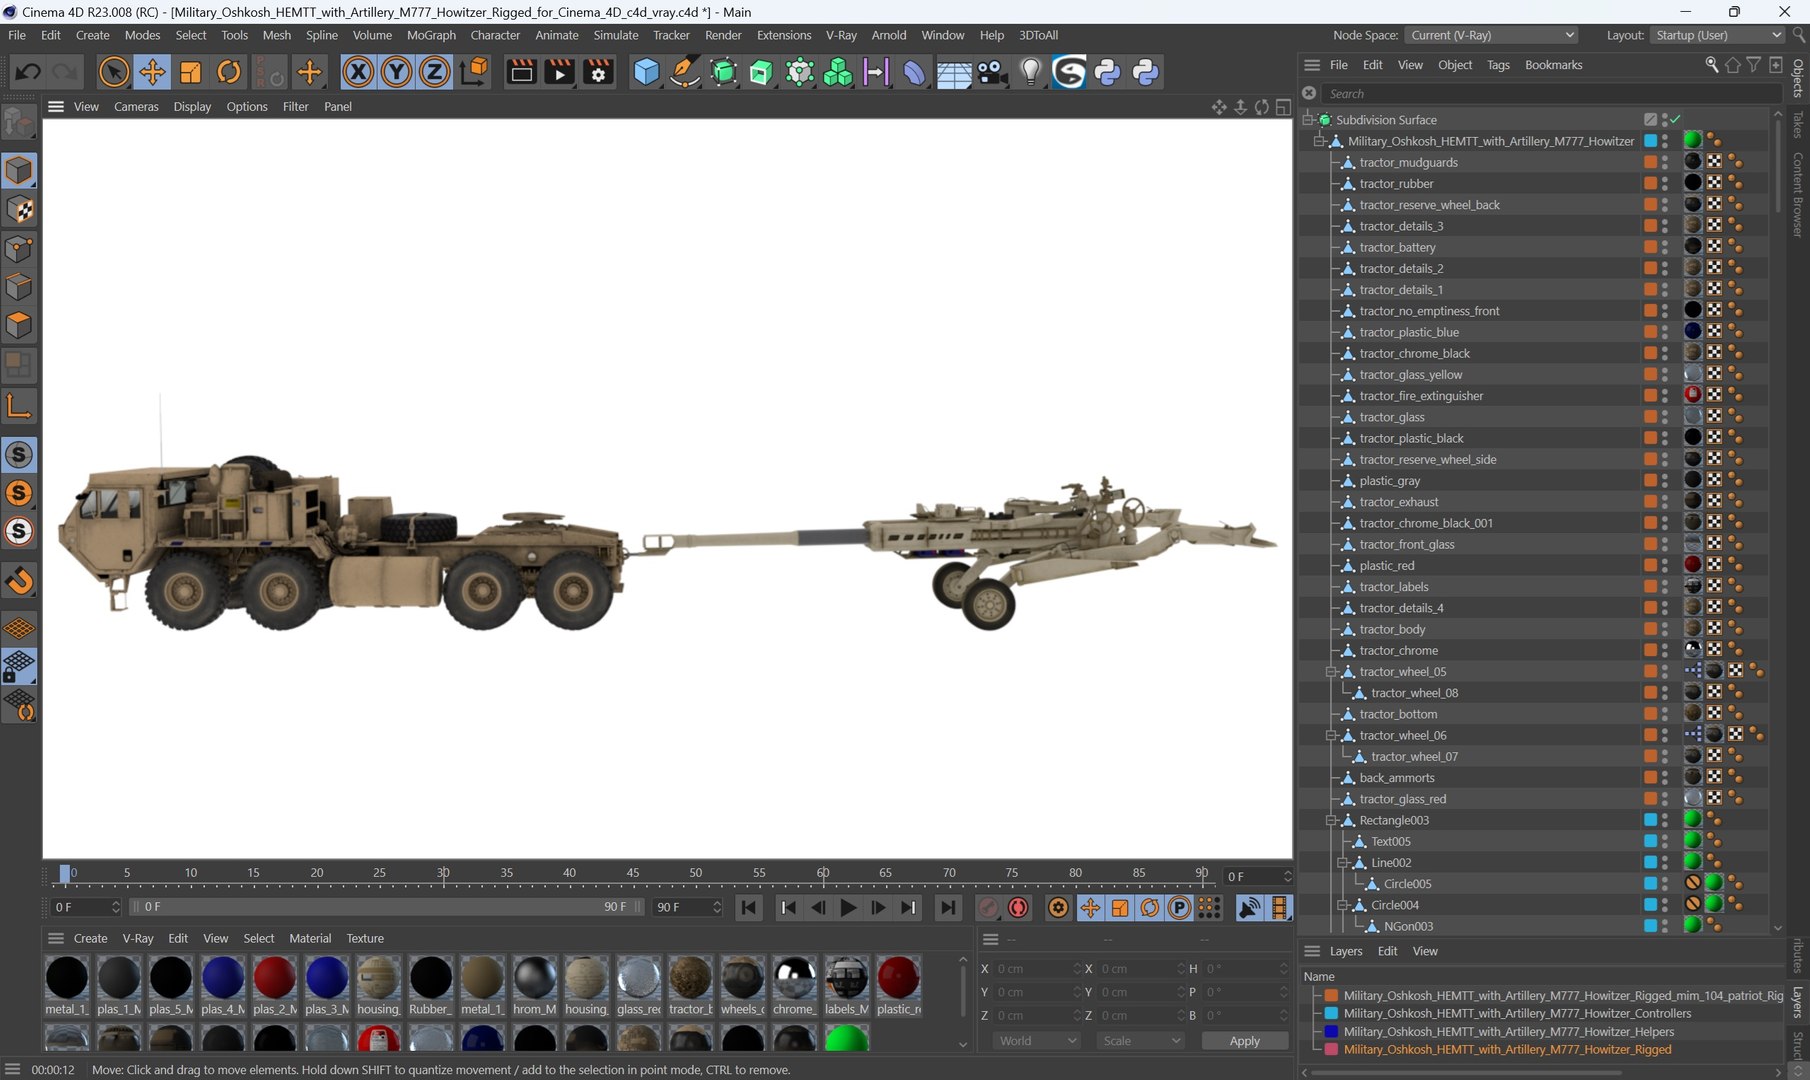
Task: Click the Controllers layer cyan swatch
Action: point(1331,1014)
